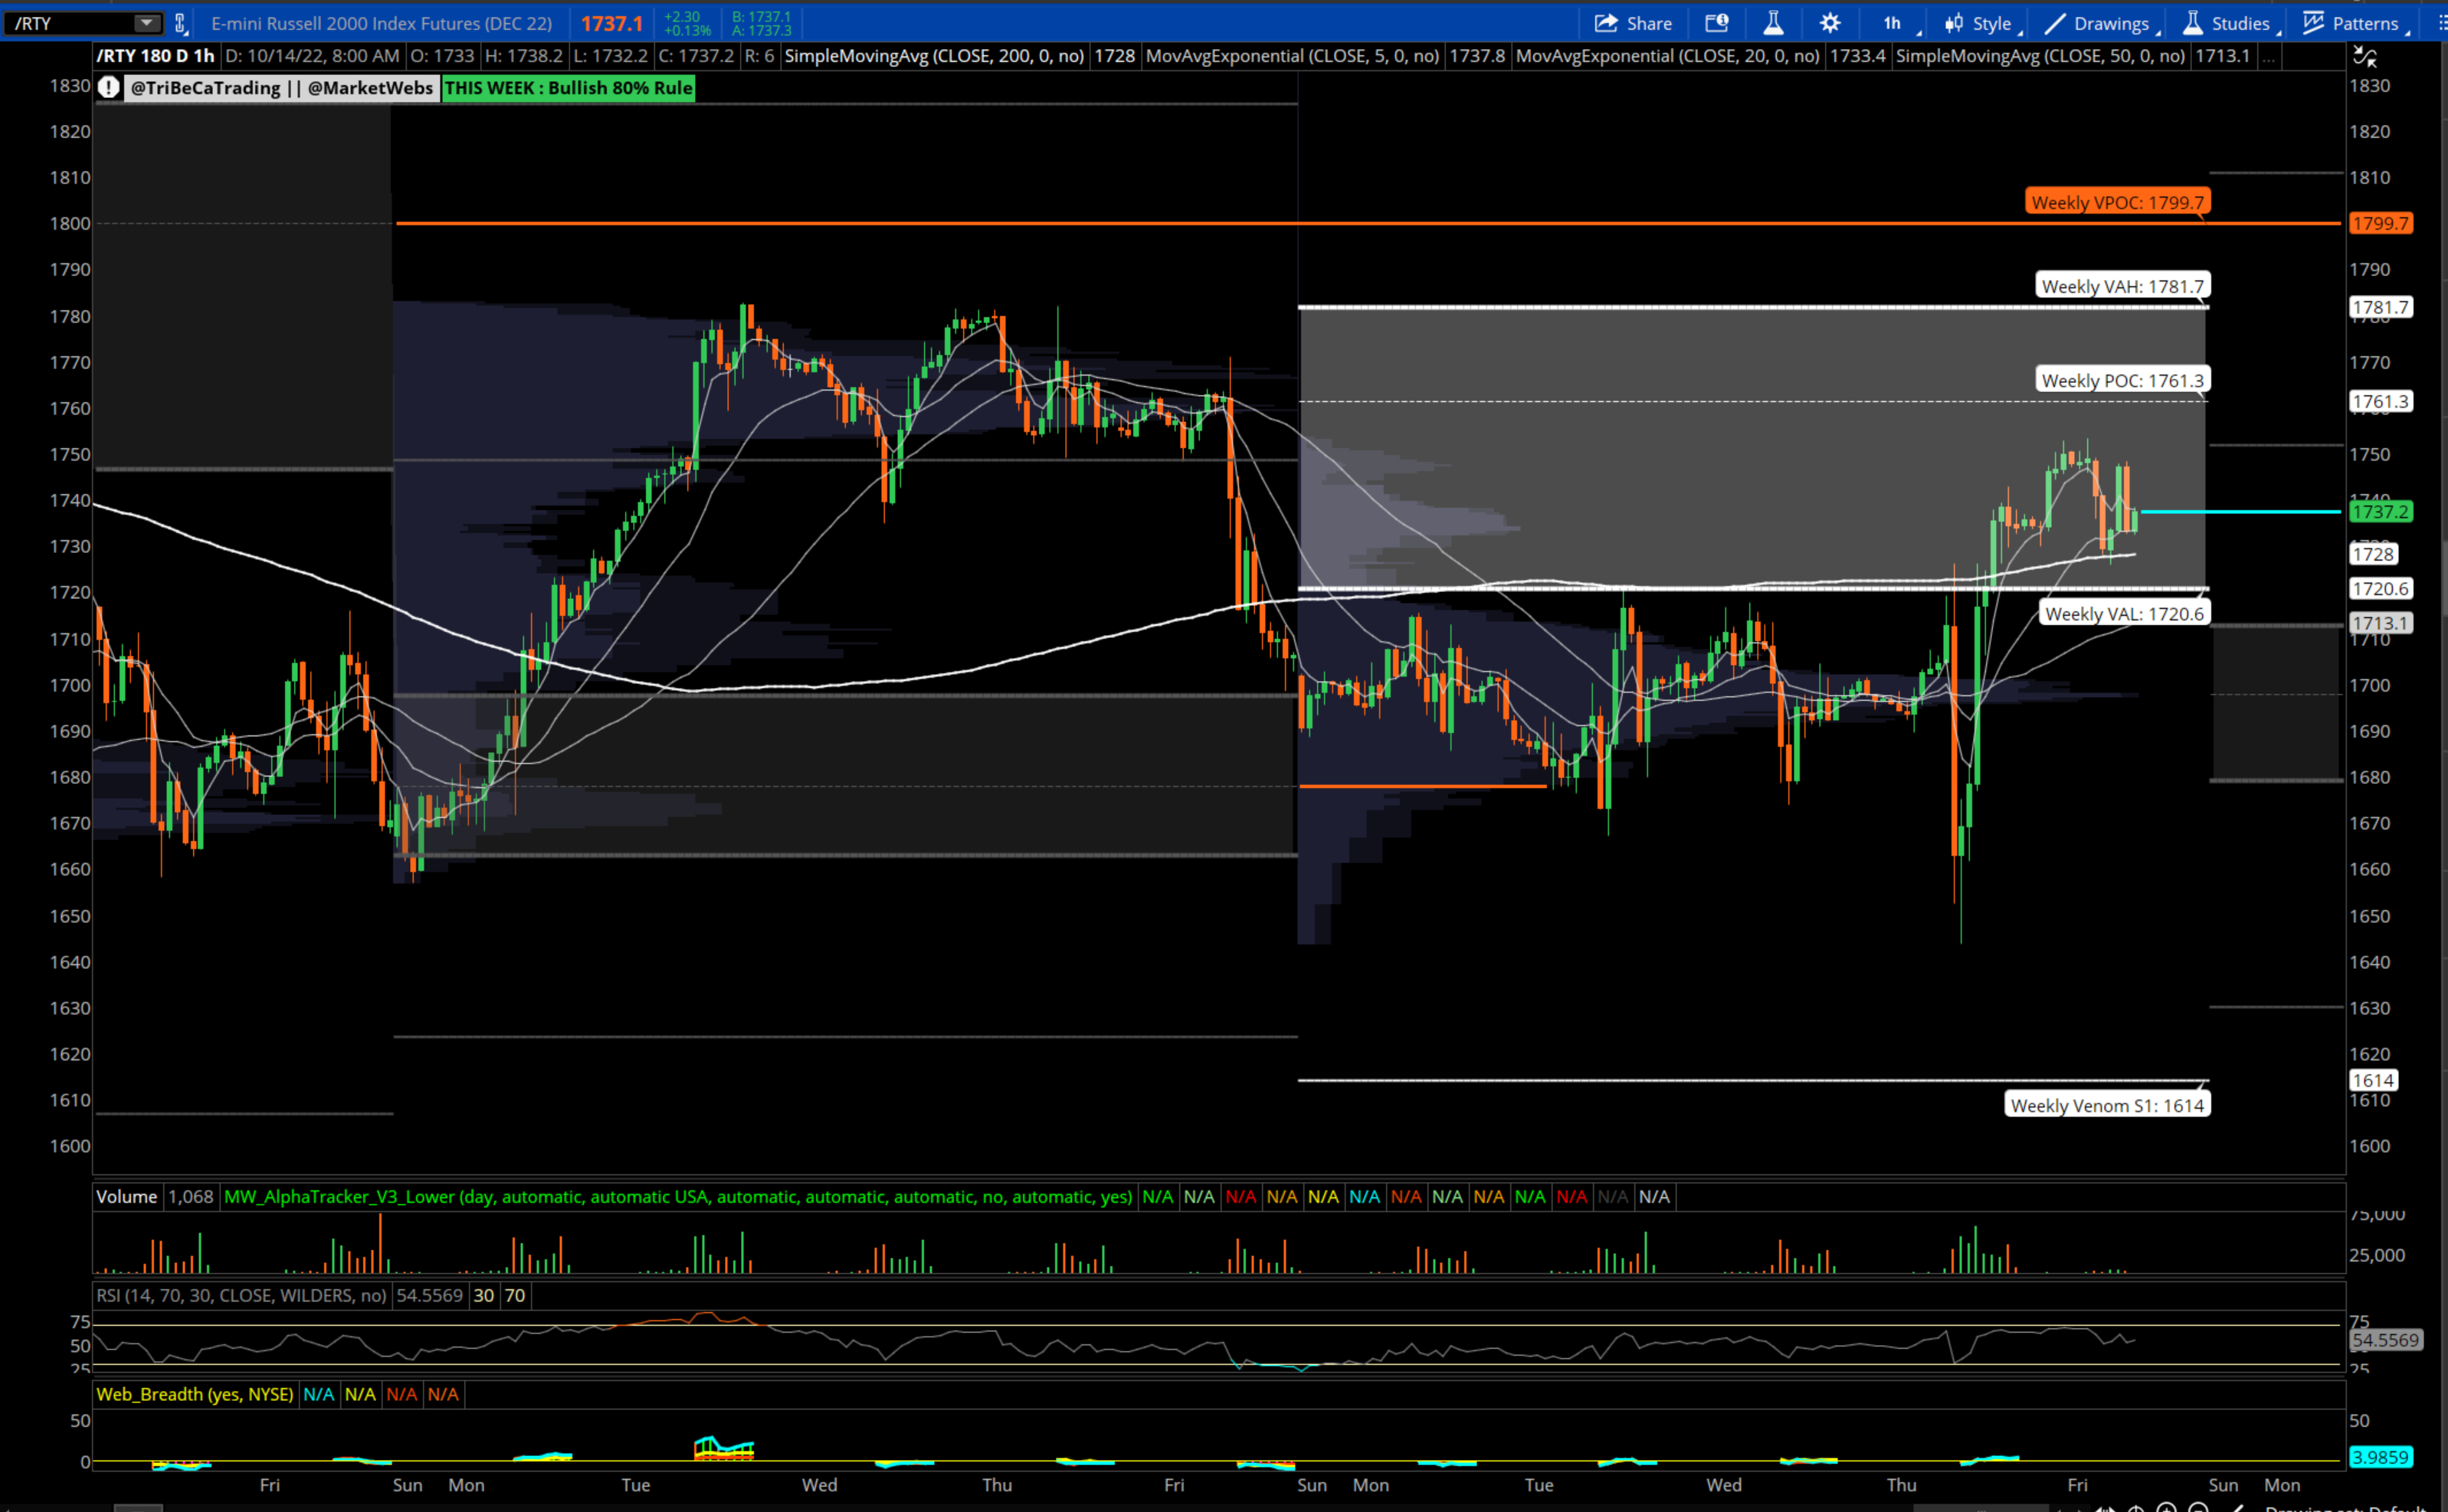Expand hidden study labels with the ellipsis
The height and width of the screenshot is (1512, 2448).
[2268, 57]
